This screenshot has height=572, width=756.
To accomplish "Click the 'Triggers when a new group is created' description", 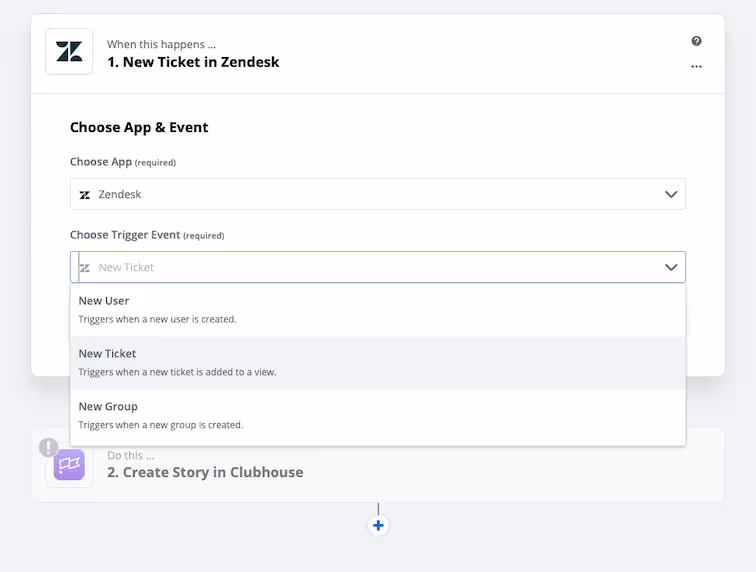I will (x=161, y=425).
